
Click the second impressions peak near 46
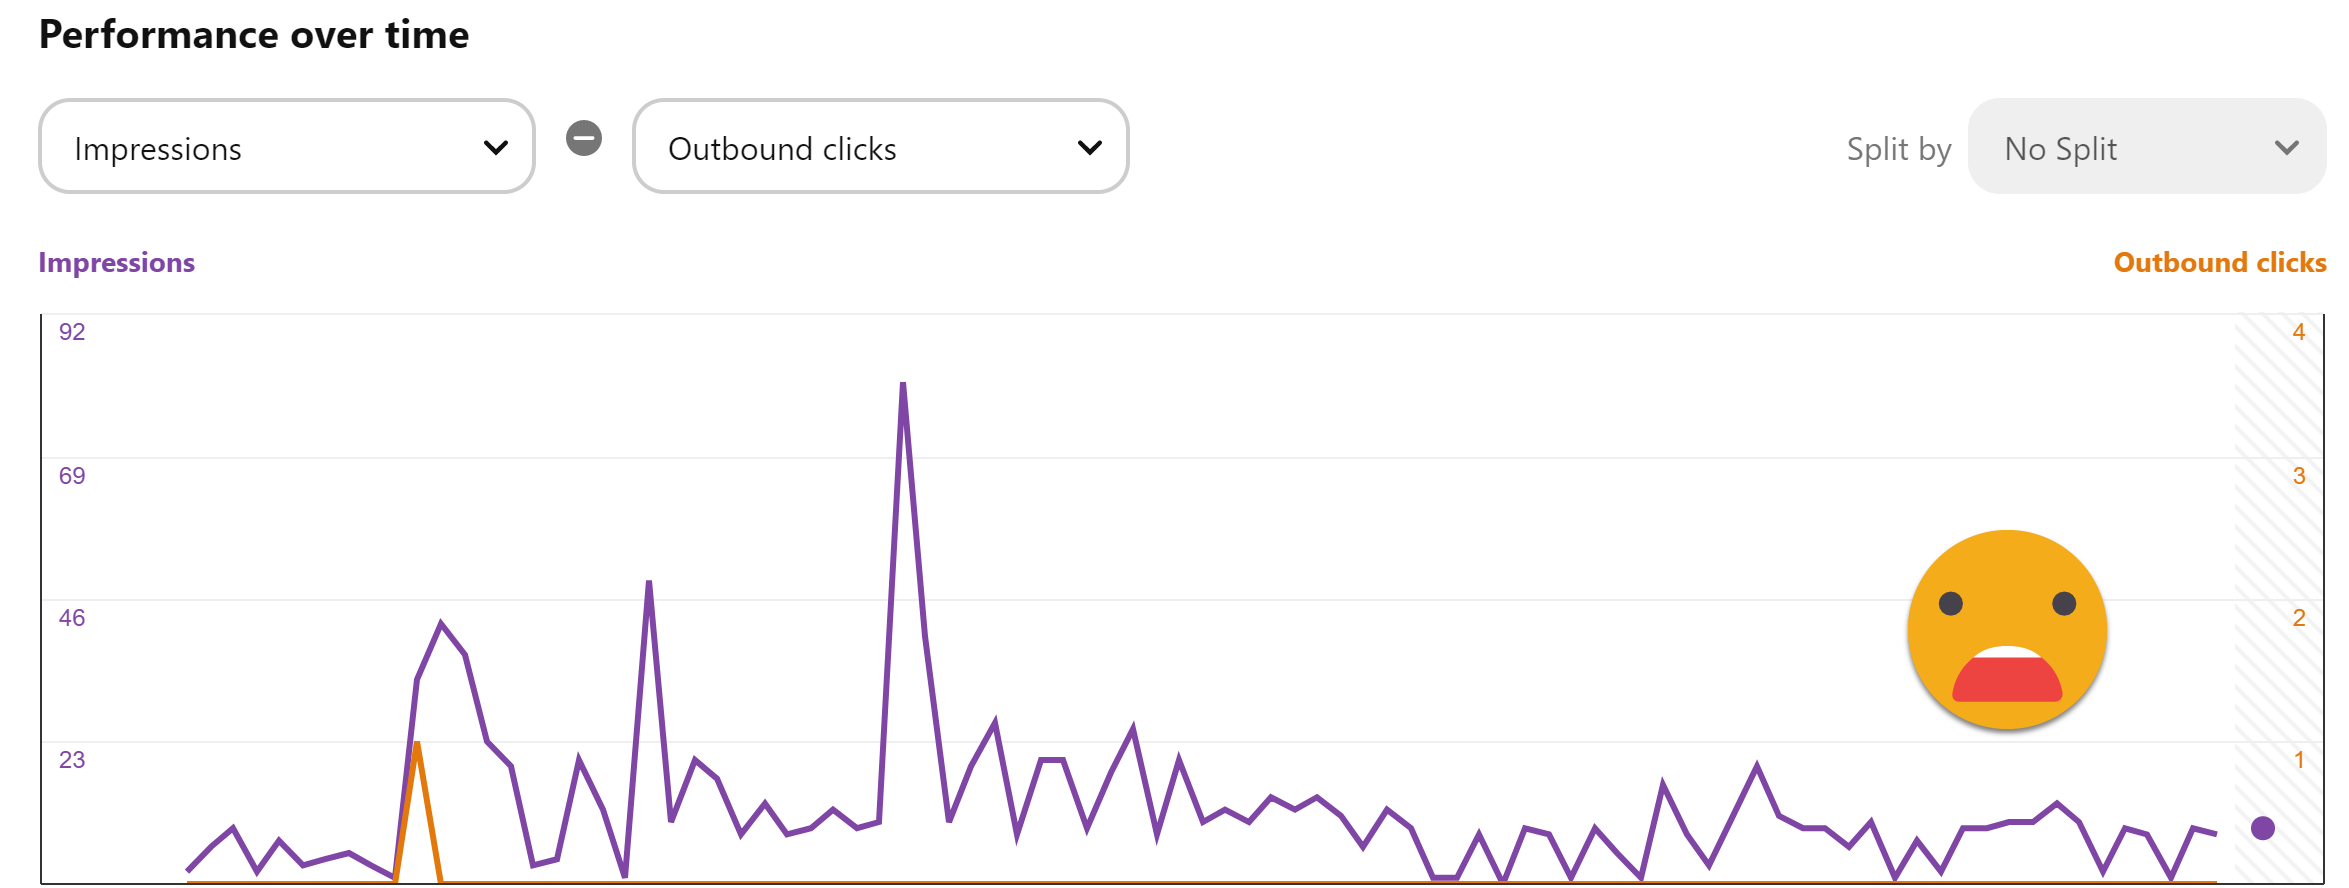click(649, 584)
